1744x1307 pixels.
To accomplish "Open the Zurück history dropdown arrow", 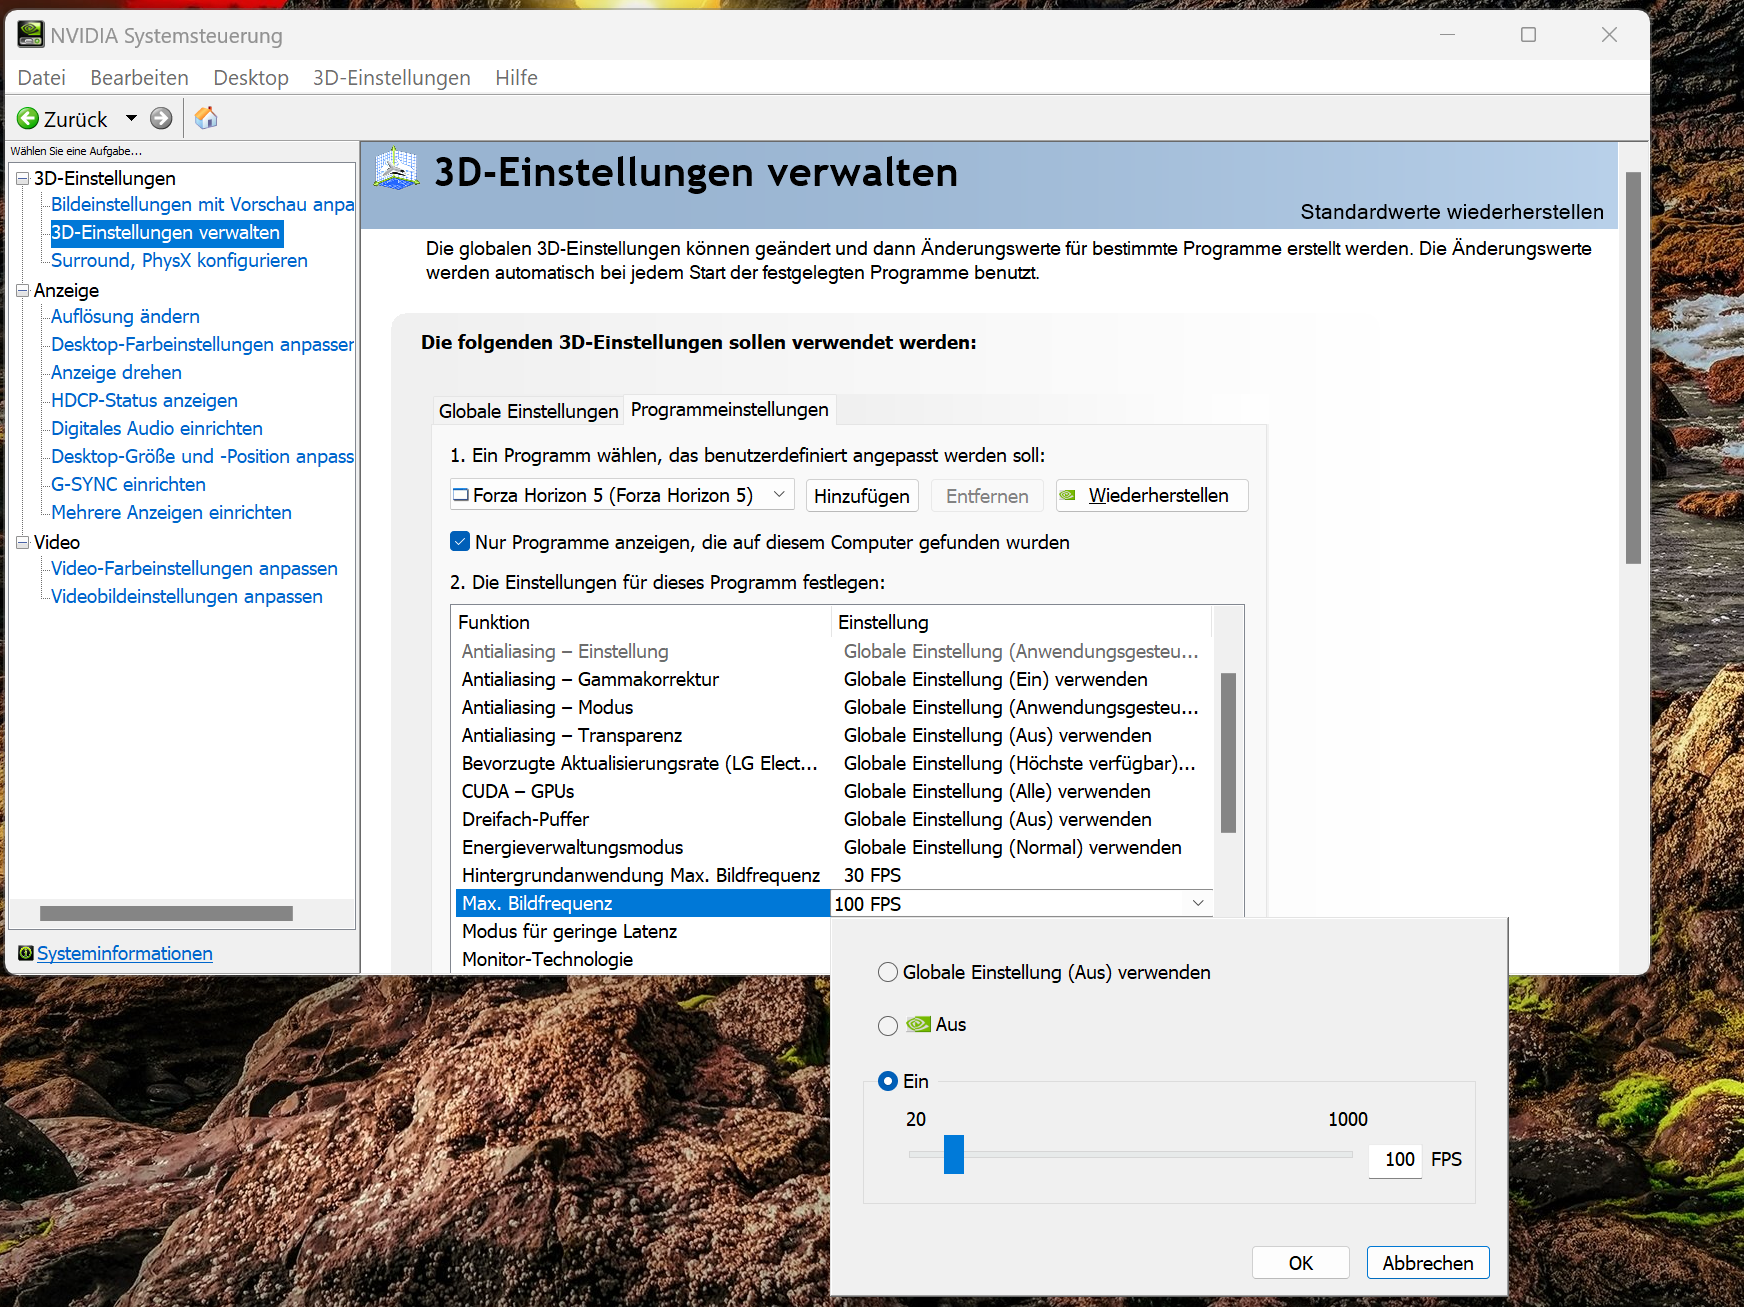I will [131, 118].
